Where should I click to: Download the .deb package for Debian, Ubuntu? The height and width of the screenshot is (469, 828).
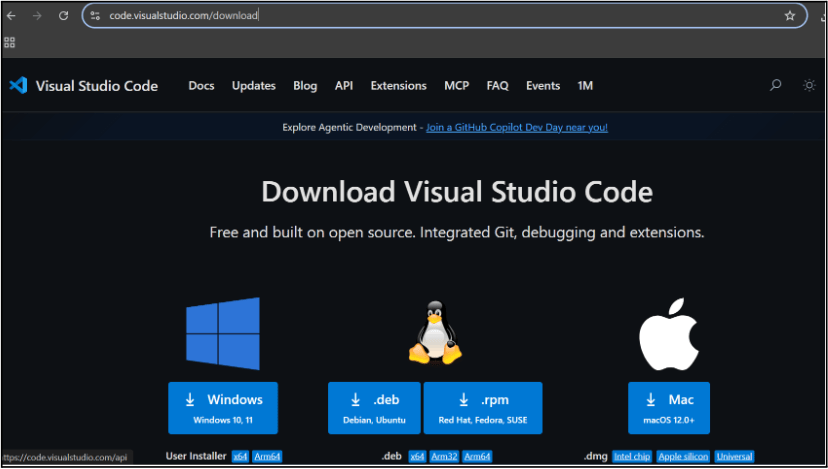[374, 408]
